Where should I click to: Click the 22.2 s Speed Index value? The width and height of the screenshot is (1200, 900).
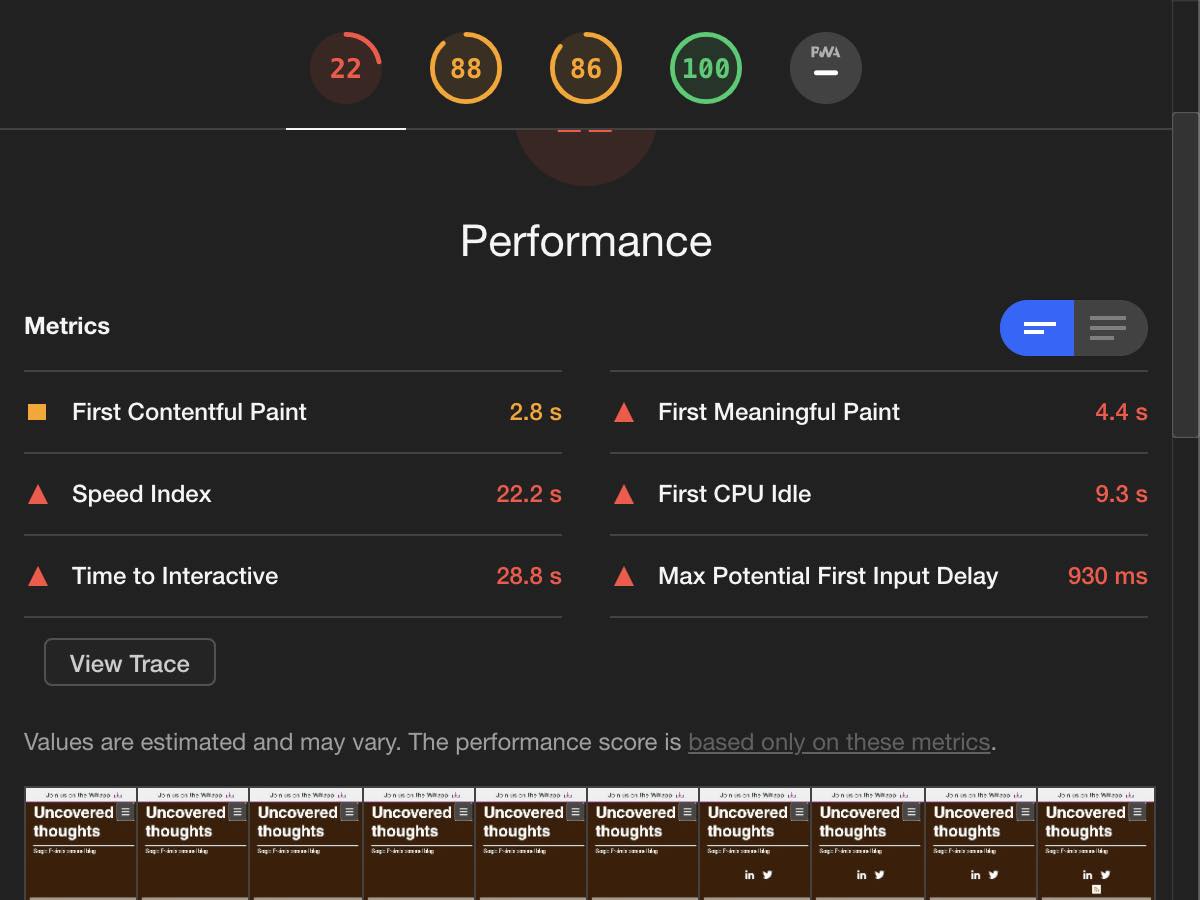pyautogui.click(x=529, y=494)
